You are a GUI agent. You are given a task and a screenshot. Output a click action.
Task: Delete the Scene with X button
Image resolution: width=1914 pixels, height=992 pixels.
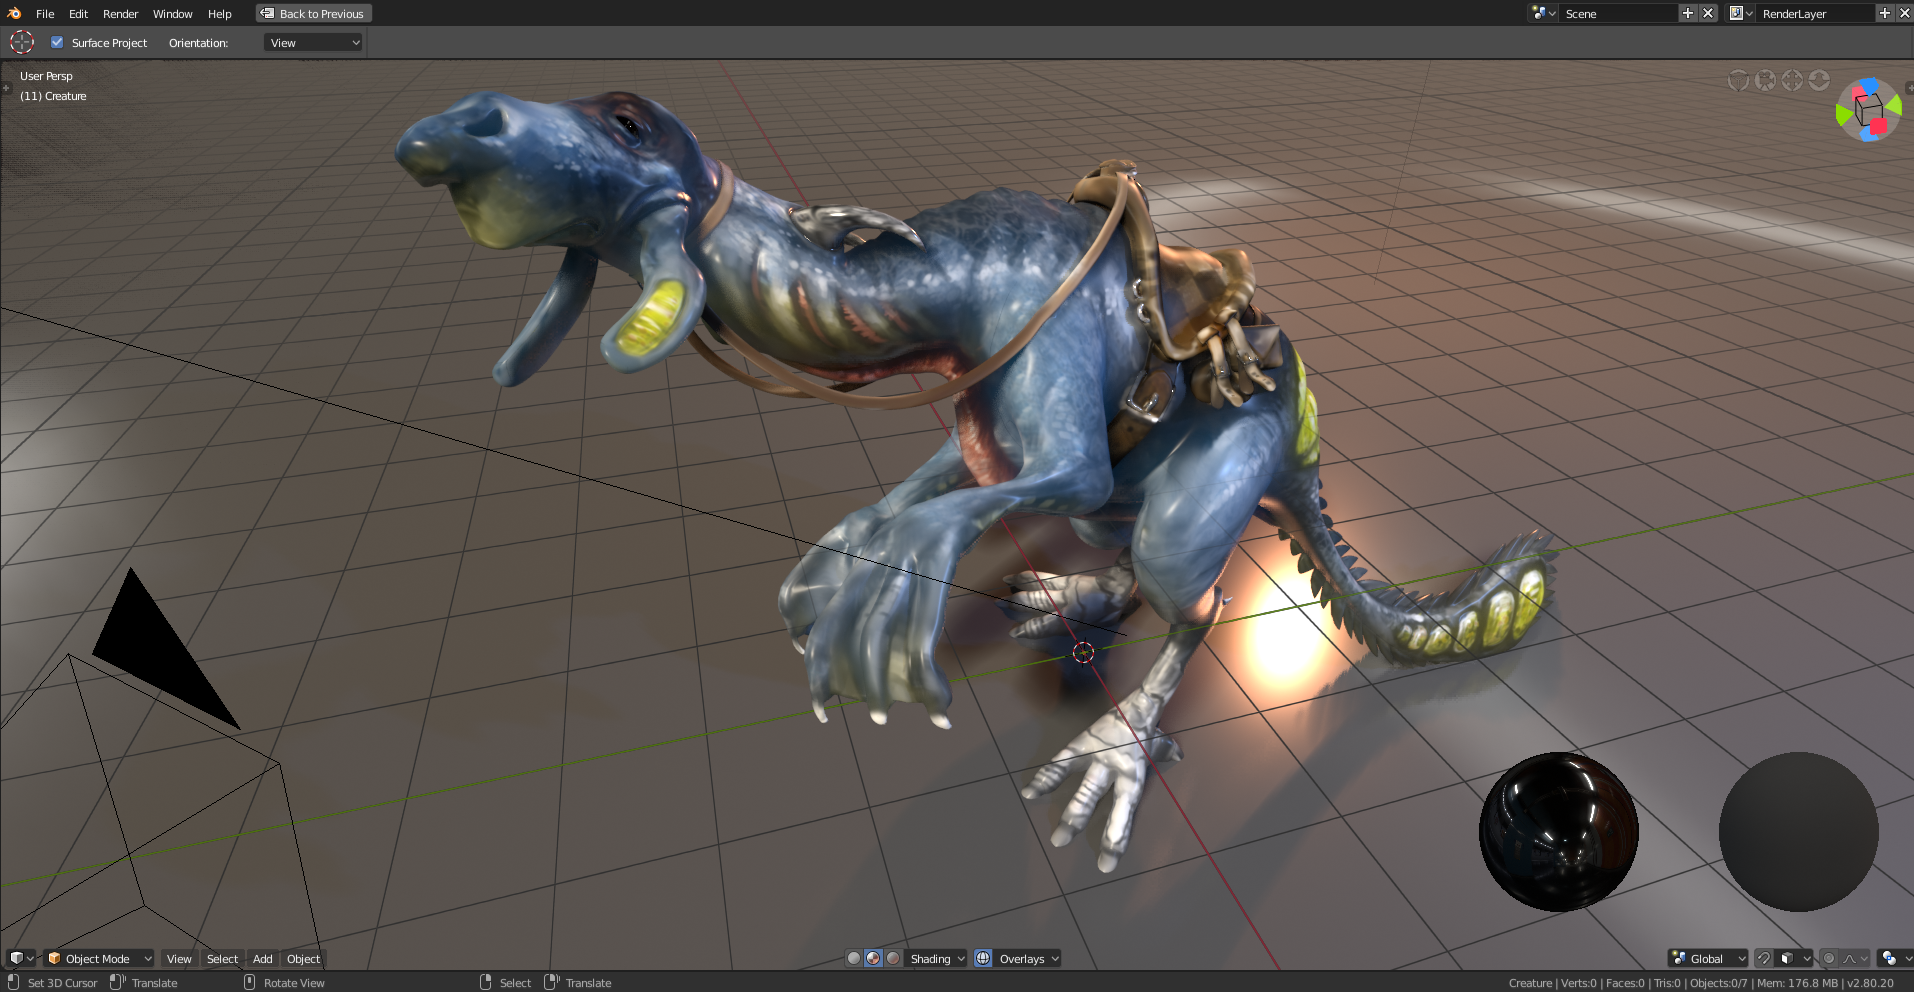pyautogui.click(x=1708, y=13)
